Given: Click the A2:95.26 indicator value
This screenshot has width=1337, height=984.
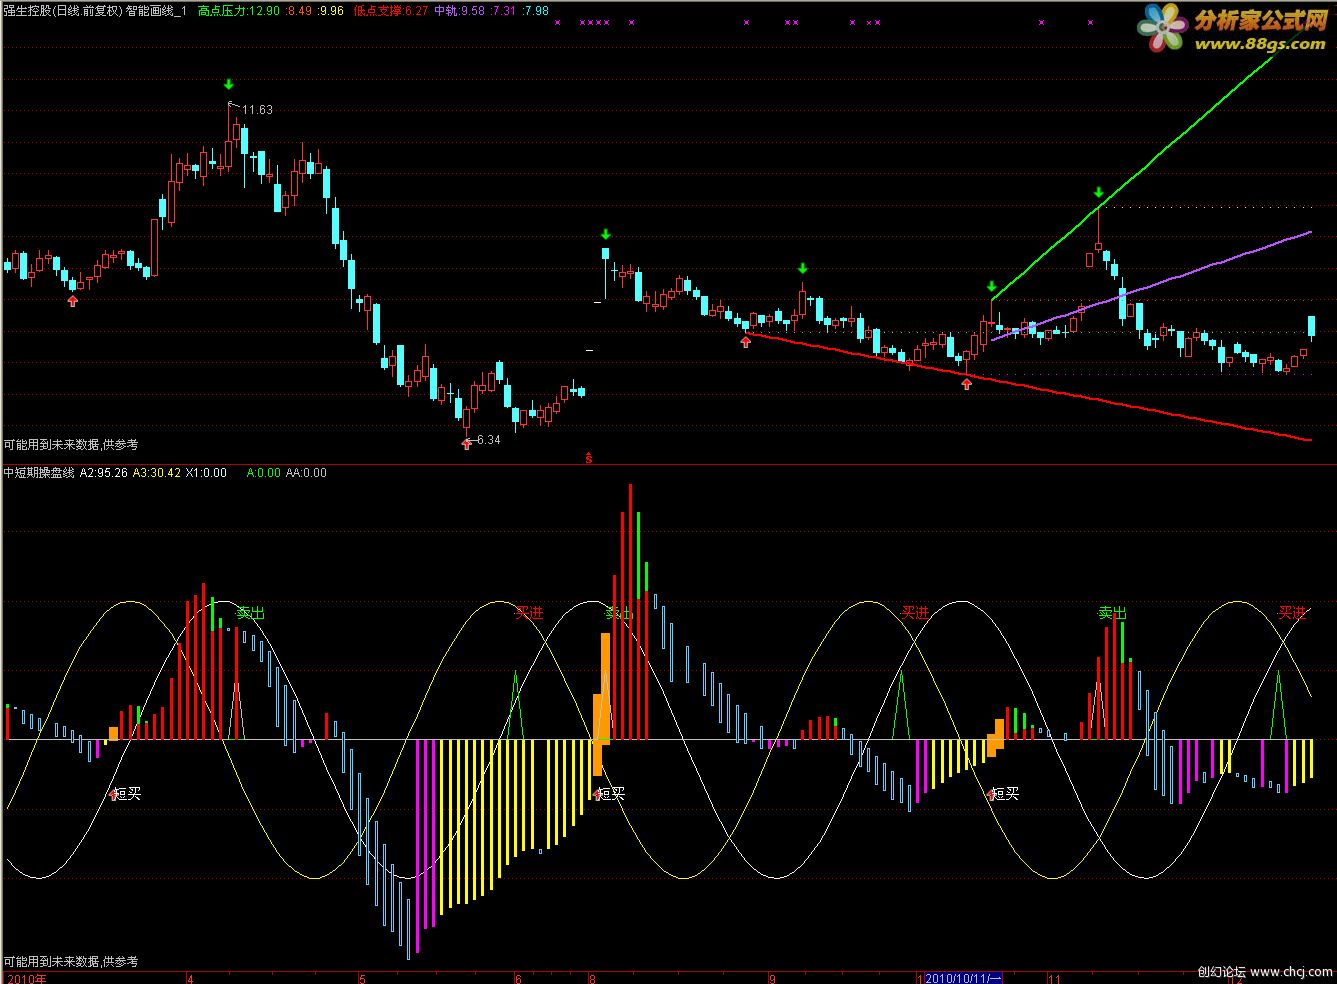Looking at the screenshot, I should click(x=104, y=473).
